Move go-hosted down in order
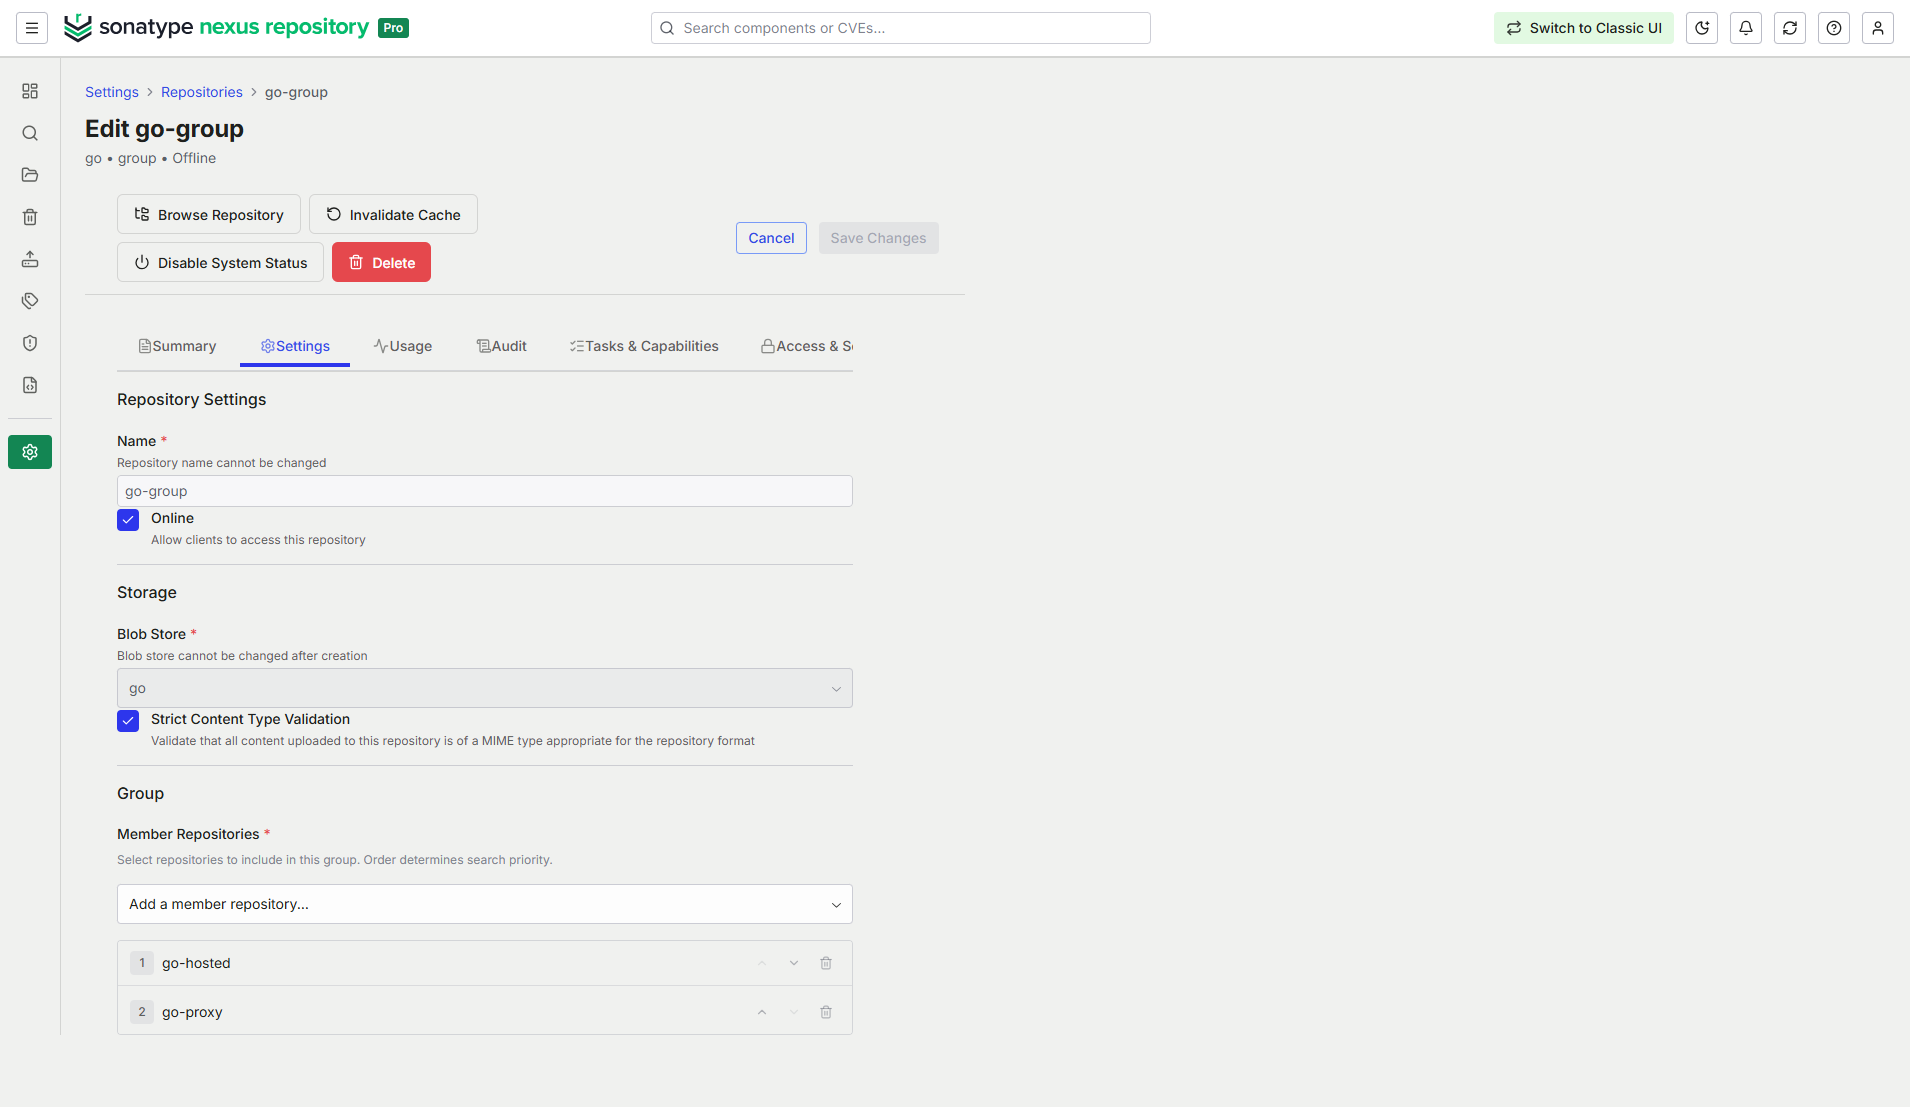The width and height of the screenshot is (1910, 1107). click(794, 963)
